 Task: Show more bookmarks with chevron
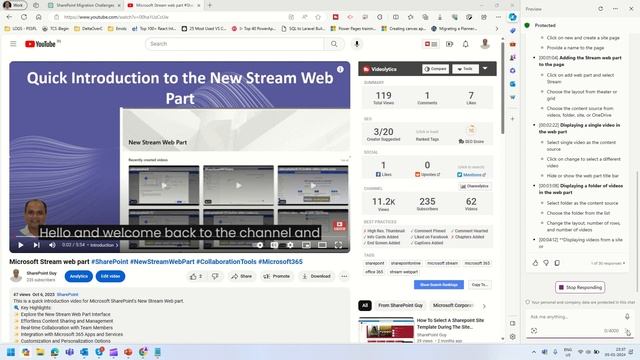click(497, 29)
